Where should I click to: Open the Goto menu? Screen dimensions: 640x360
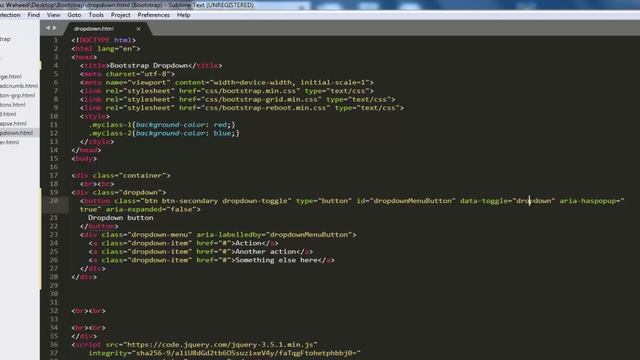tap(74, 15)
